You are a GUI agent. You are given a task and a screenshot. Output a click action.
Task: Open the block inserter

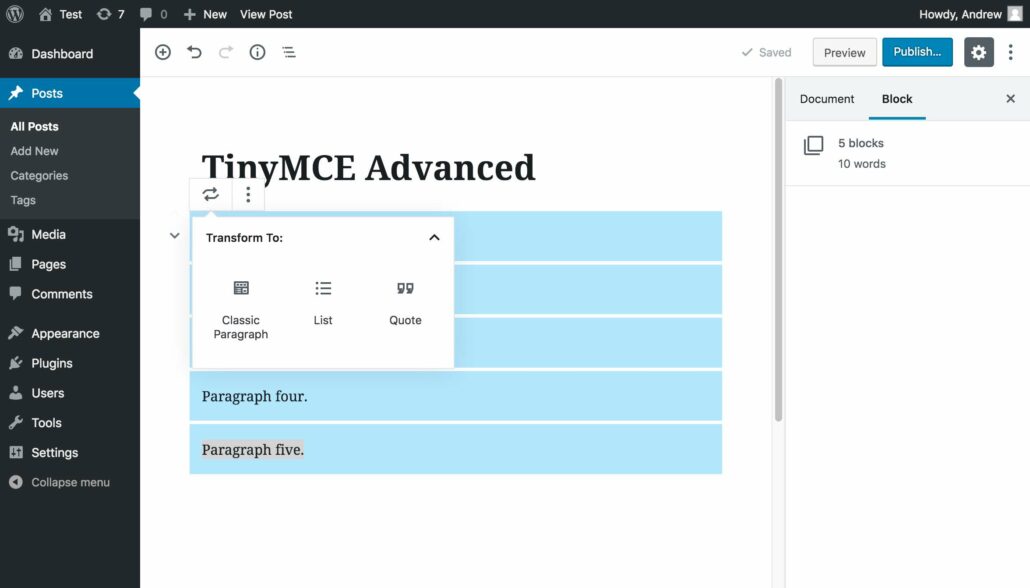[x=162, y=51]
